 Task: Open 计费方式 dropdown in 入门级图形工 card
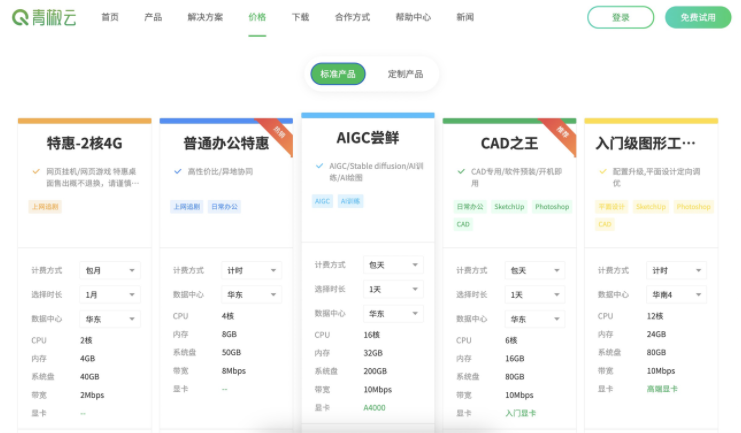coord(677,270)
